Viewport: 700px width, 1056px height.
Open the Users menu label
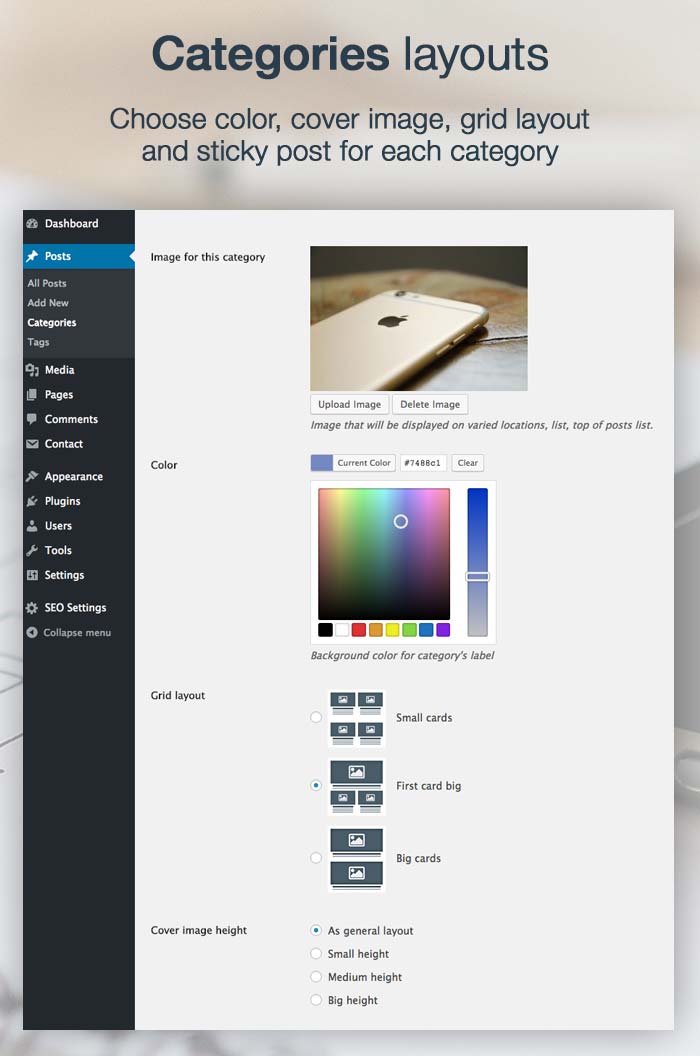pyautogui.click(x=58, y=526)
